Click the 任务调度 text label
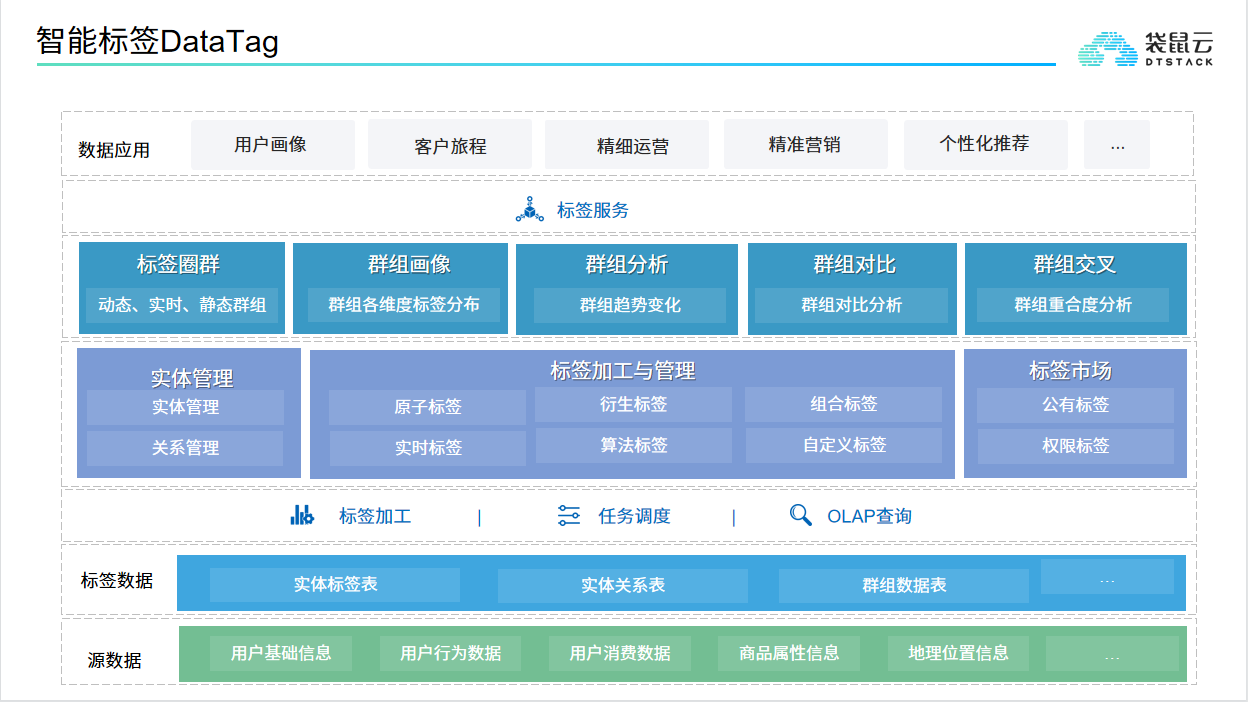 [x=634, y=516]
